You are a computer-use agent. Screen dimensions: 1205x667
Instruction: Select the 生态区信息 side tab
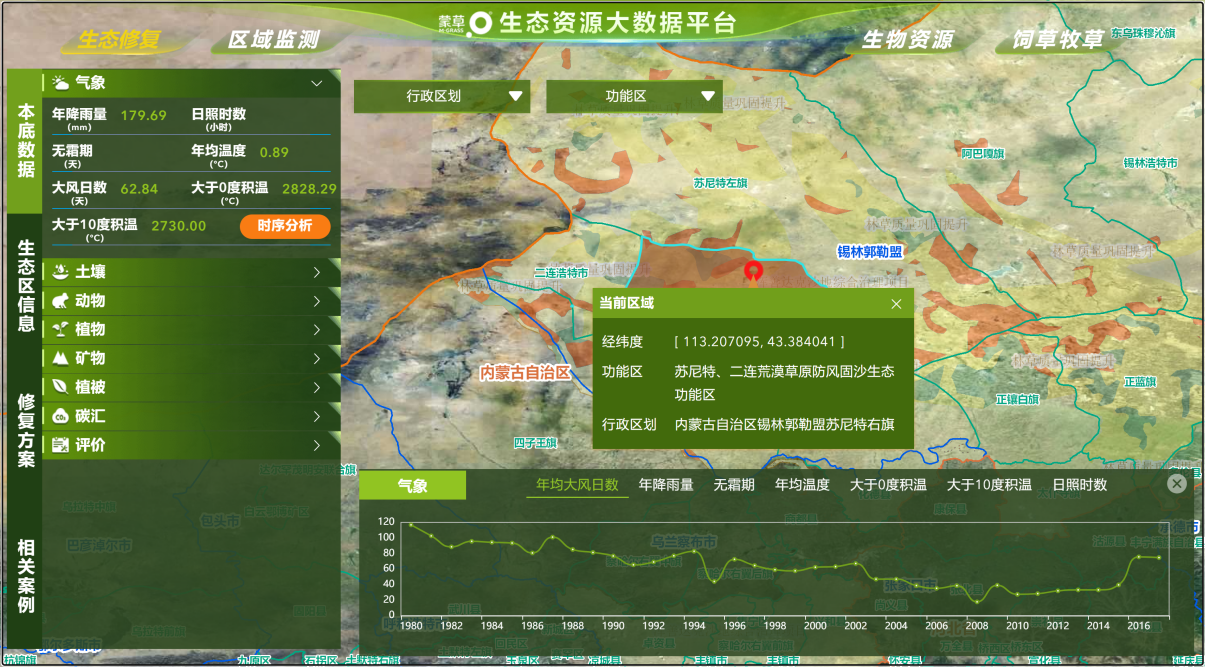(25, 288)
